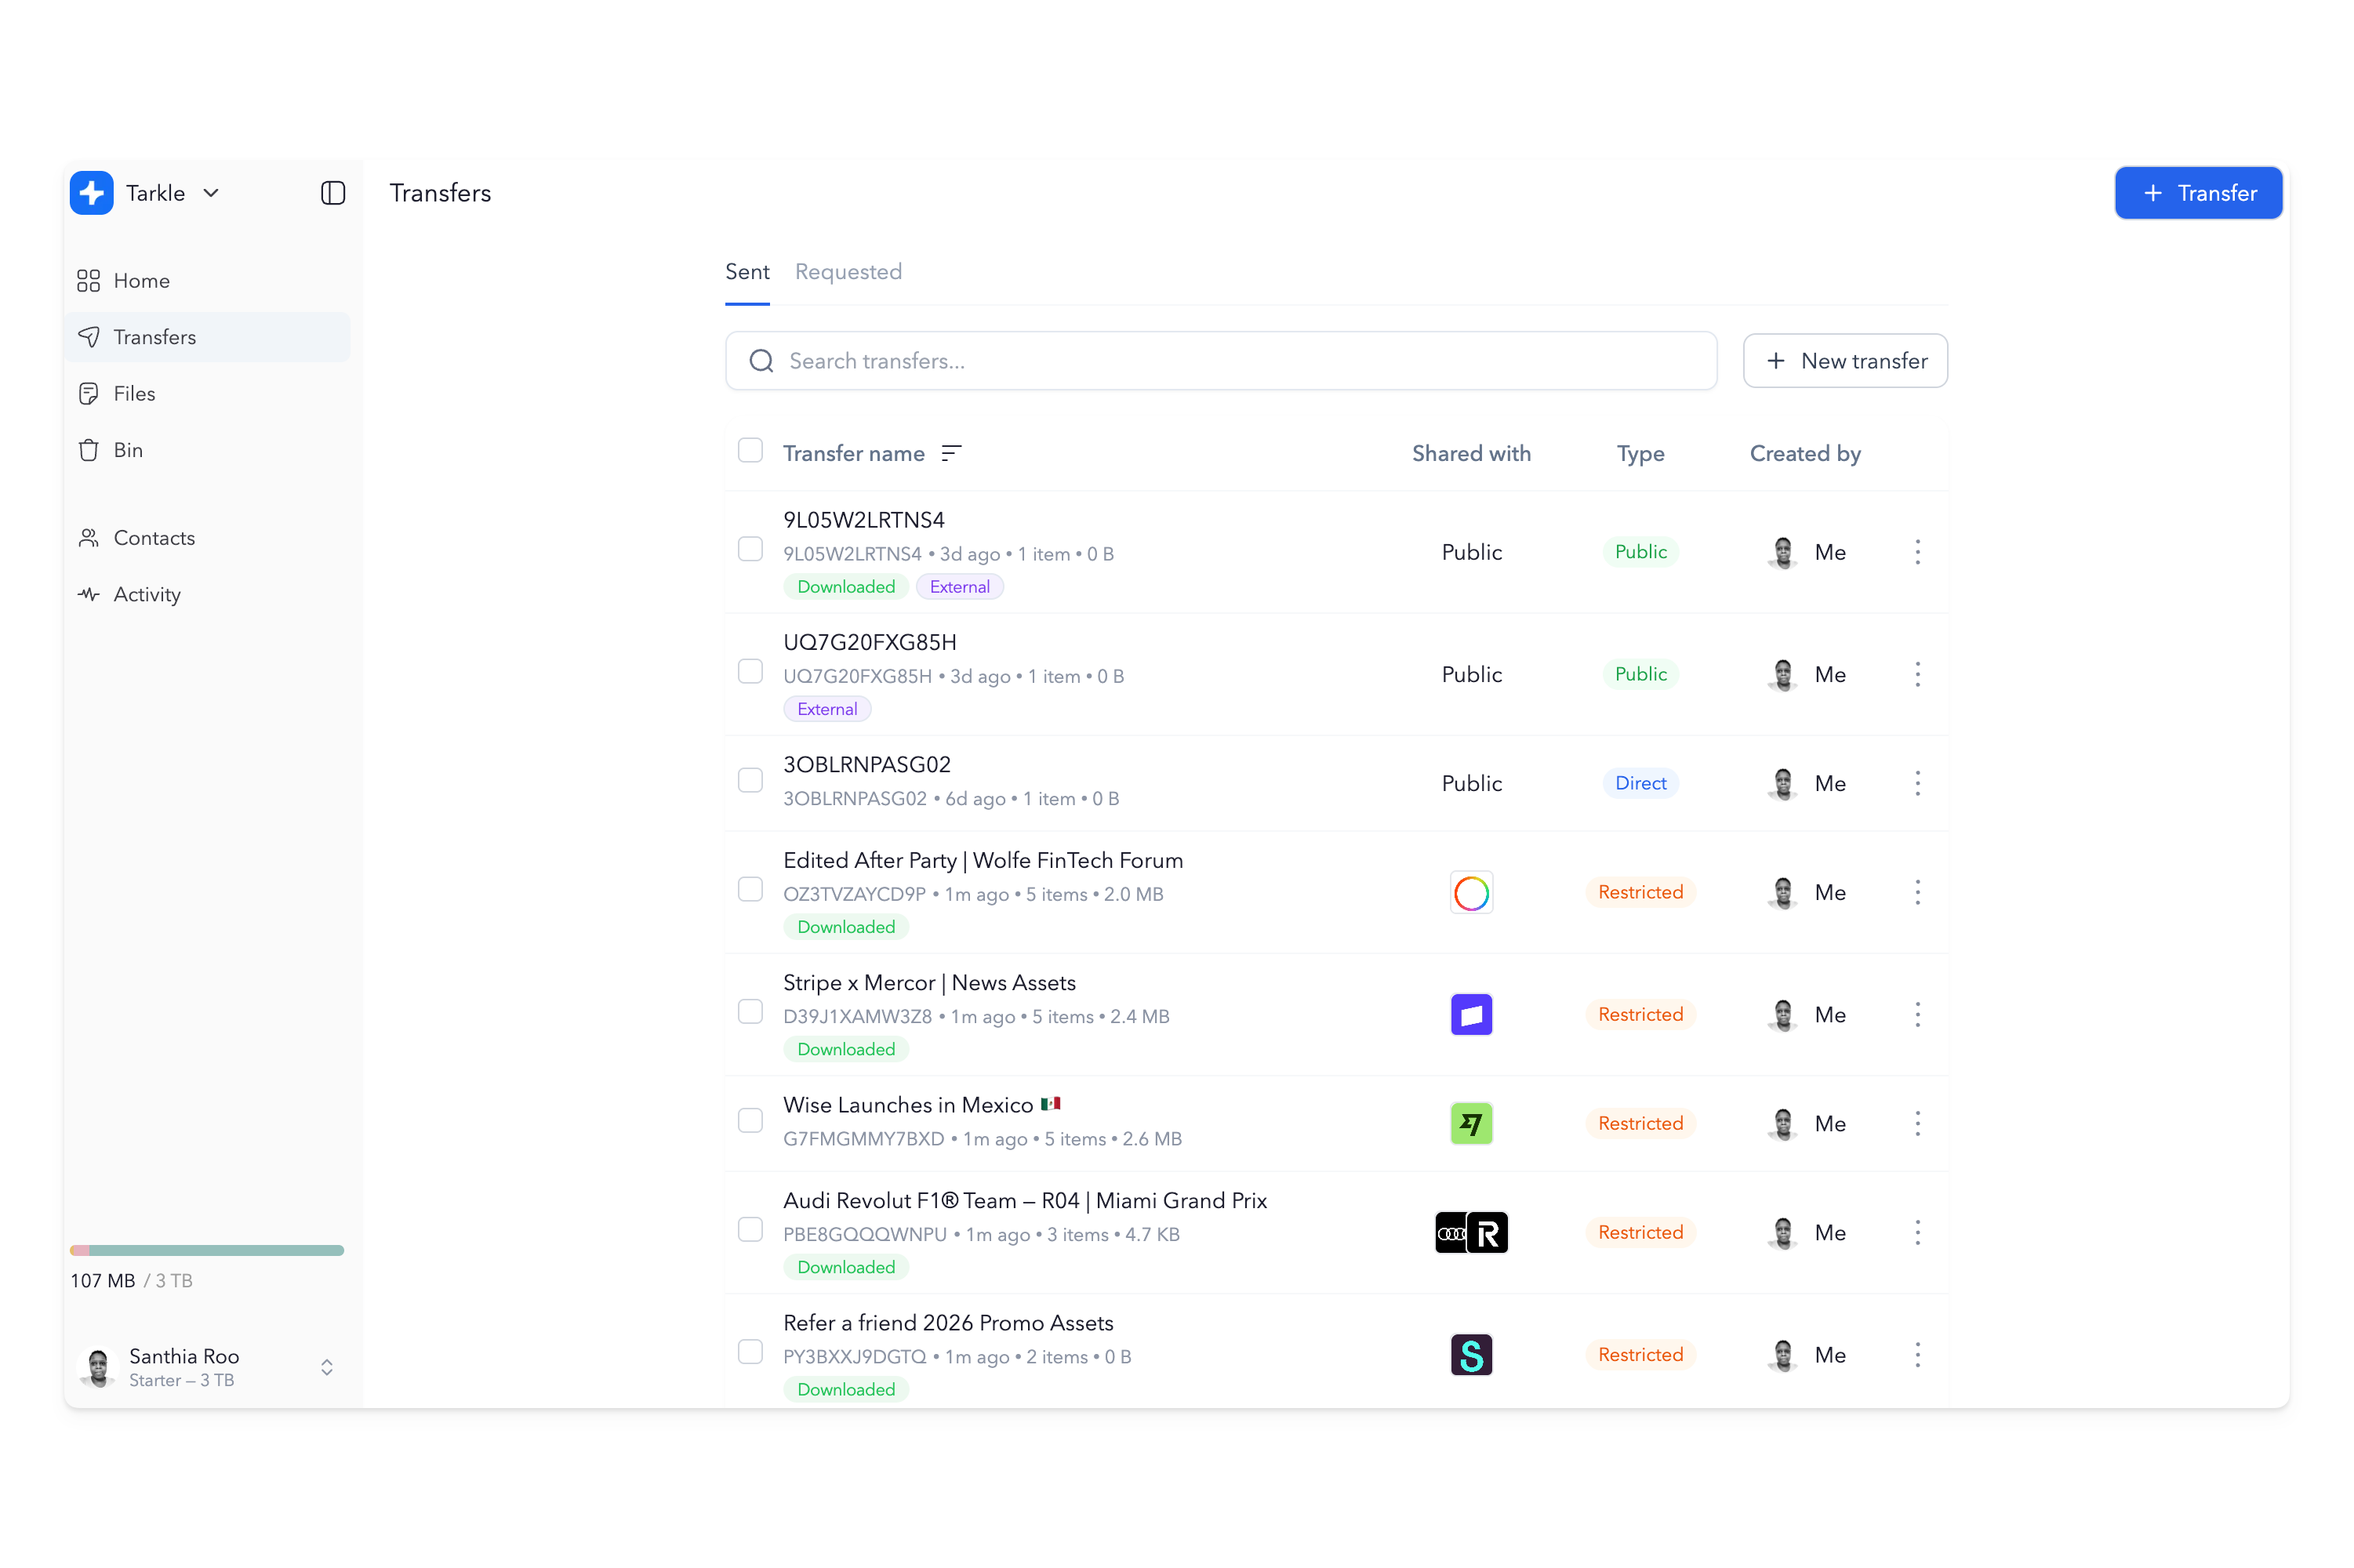2354x1568 pixels.
Task: Click the Direct type badge on 3OBLRNPASG02
Action: (1640, 783)
